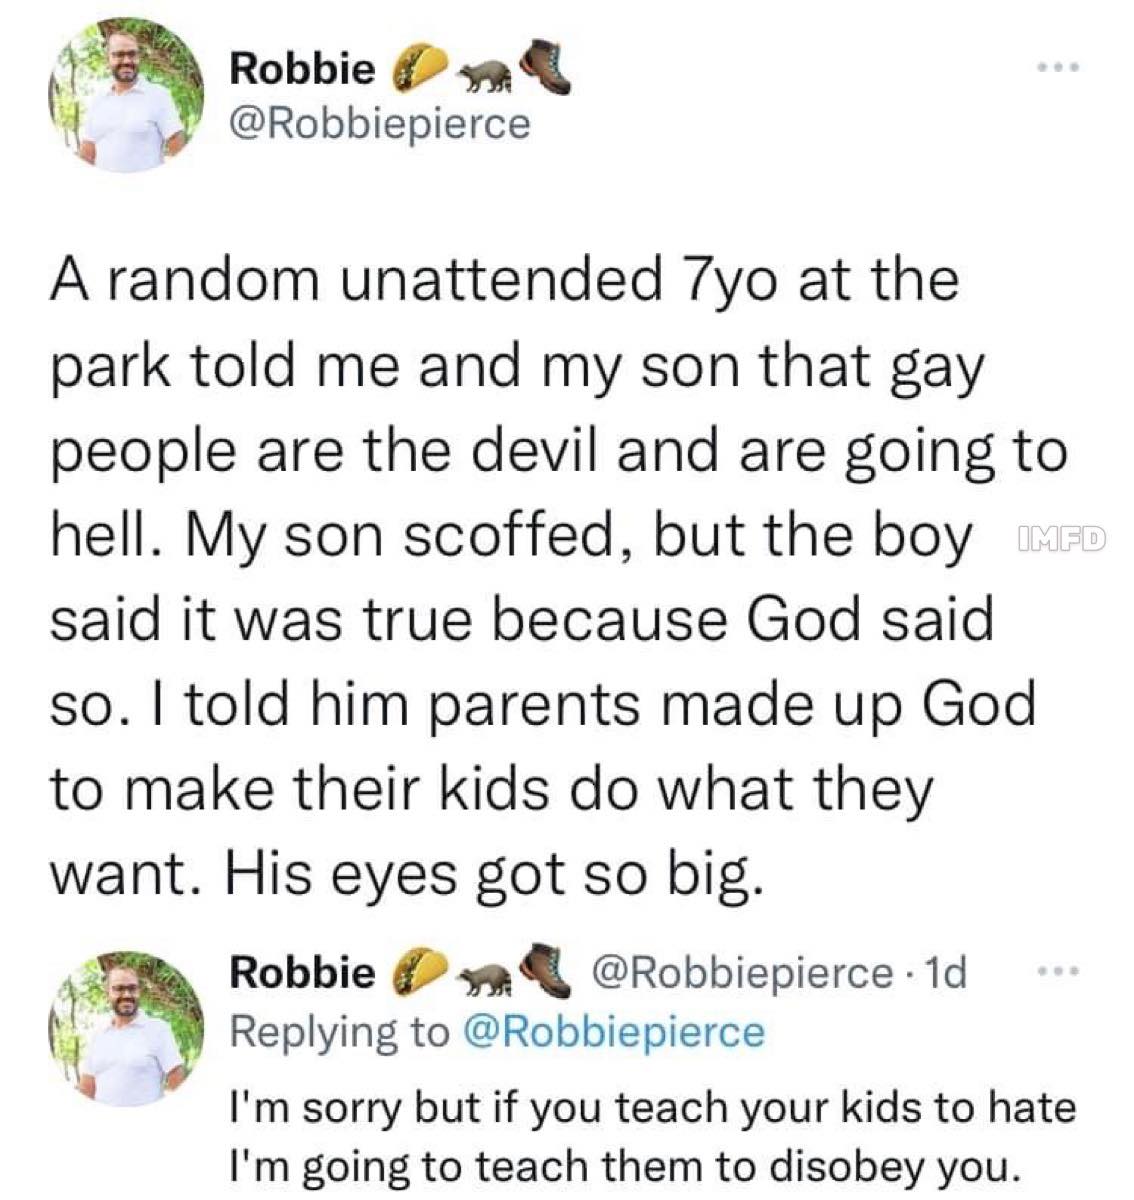Screen dimensions: 1134x1200
Task: Click the blue @Robbiepierce mention after Replying to
Action: pos(612,1031)
